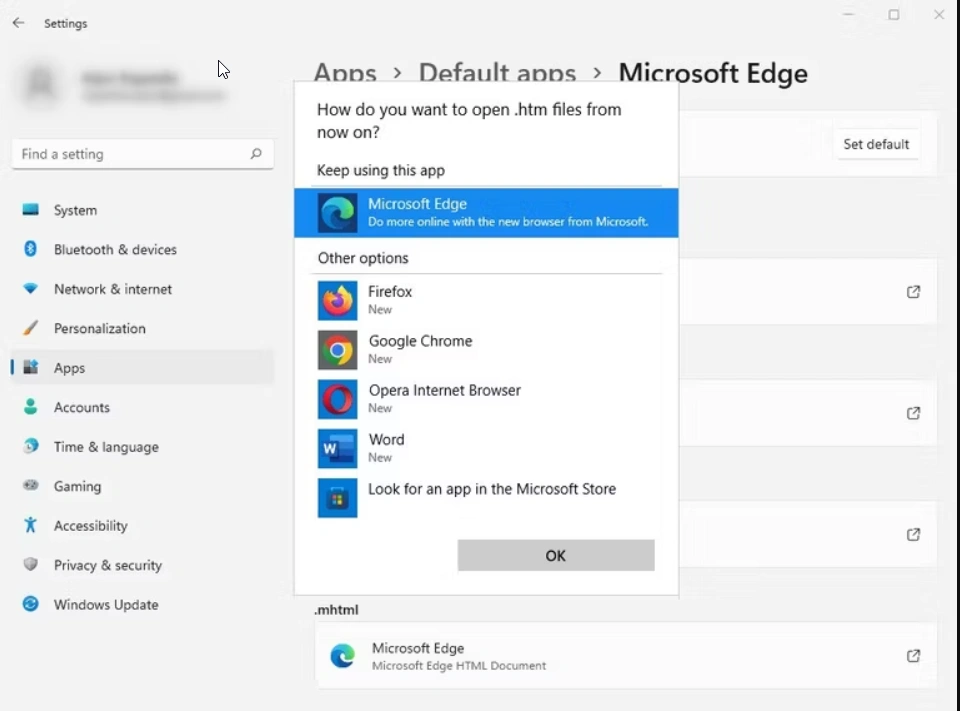This screenshot has width=960, height=711.
Task: Click Set default button
Action: pyautogui.click(x=876, y=145)
